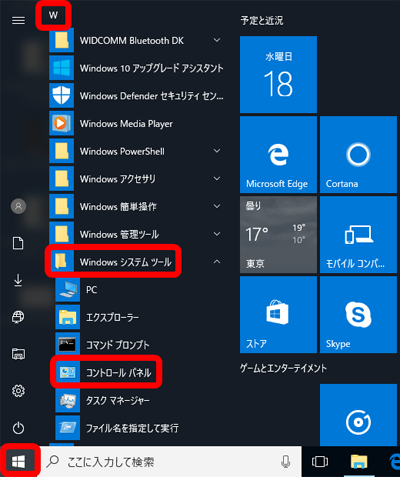The image size is (400, 477).
Task: Click the ゲームとエンターテイメント group heading
Action: [283, 368]
